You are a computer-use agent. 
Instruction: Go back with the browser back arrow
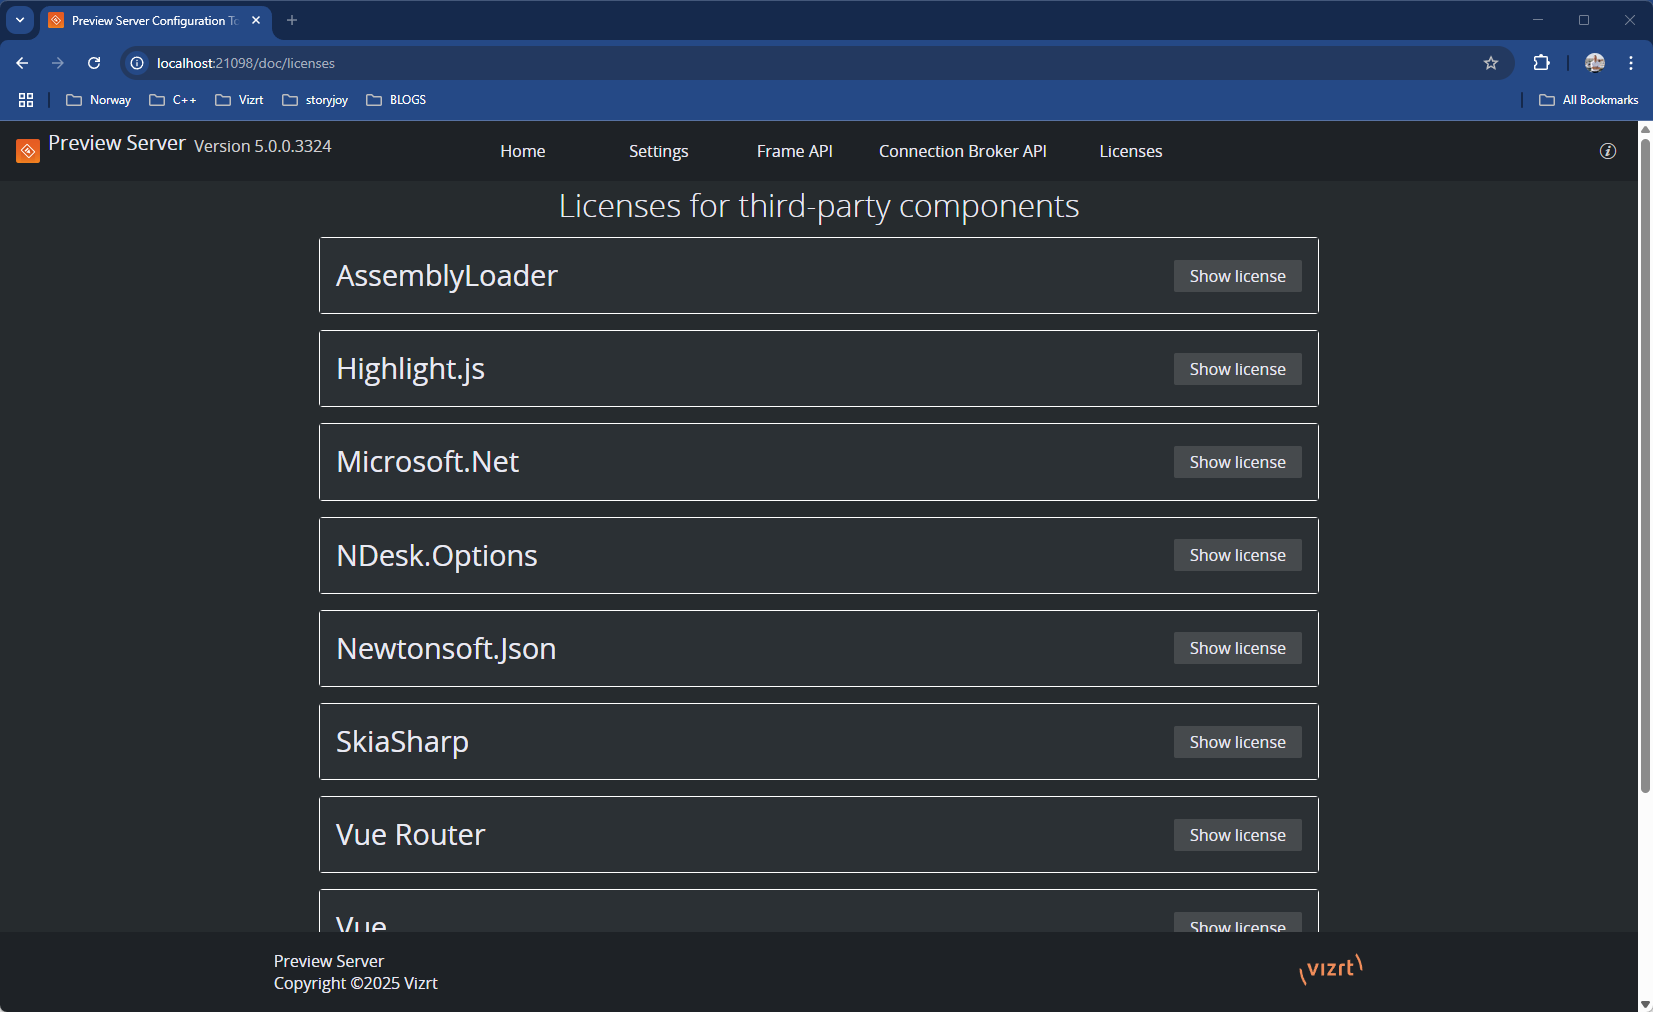click(22, 63)
